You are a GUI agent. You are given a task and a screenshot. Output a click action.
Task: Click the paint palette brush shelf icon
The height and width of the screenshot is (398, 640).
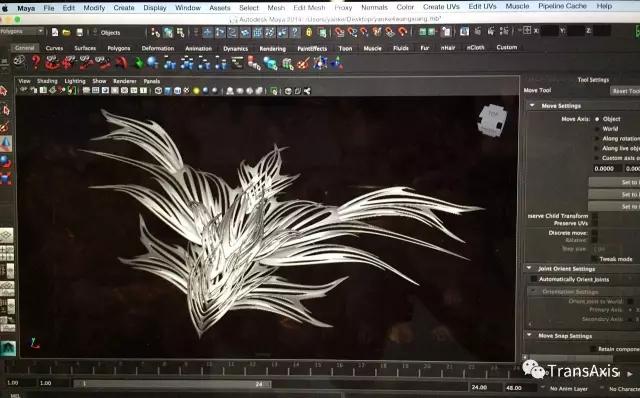point(303,63)
